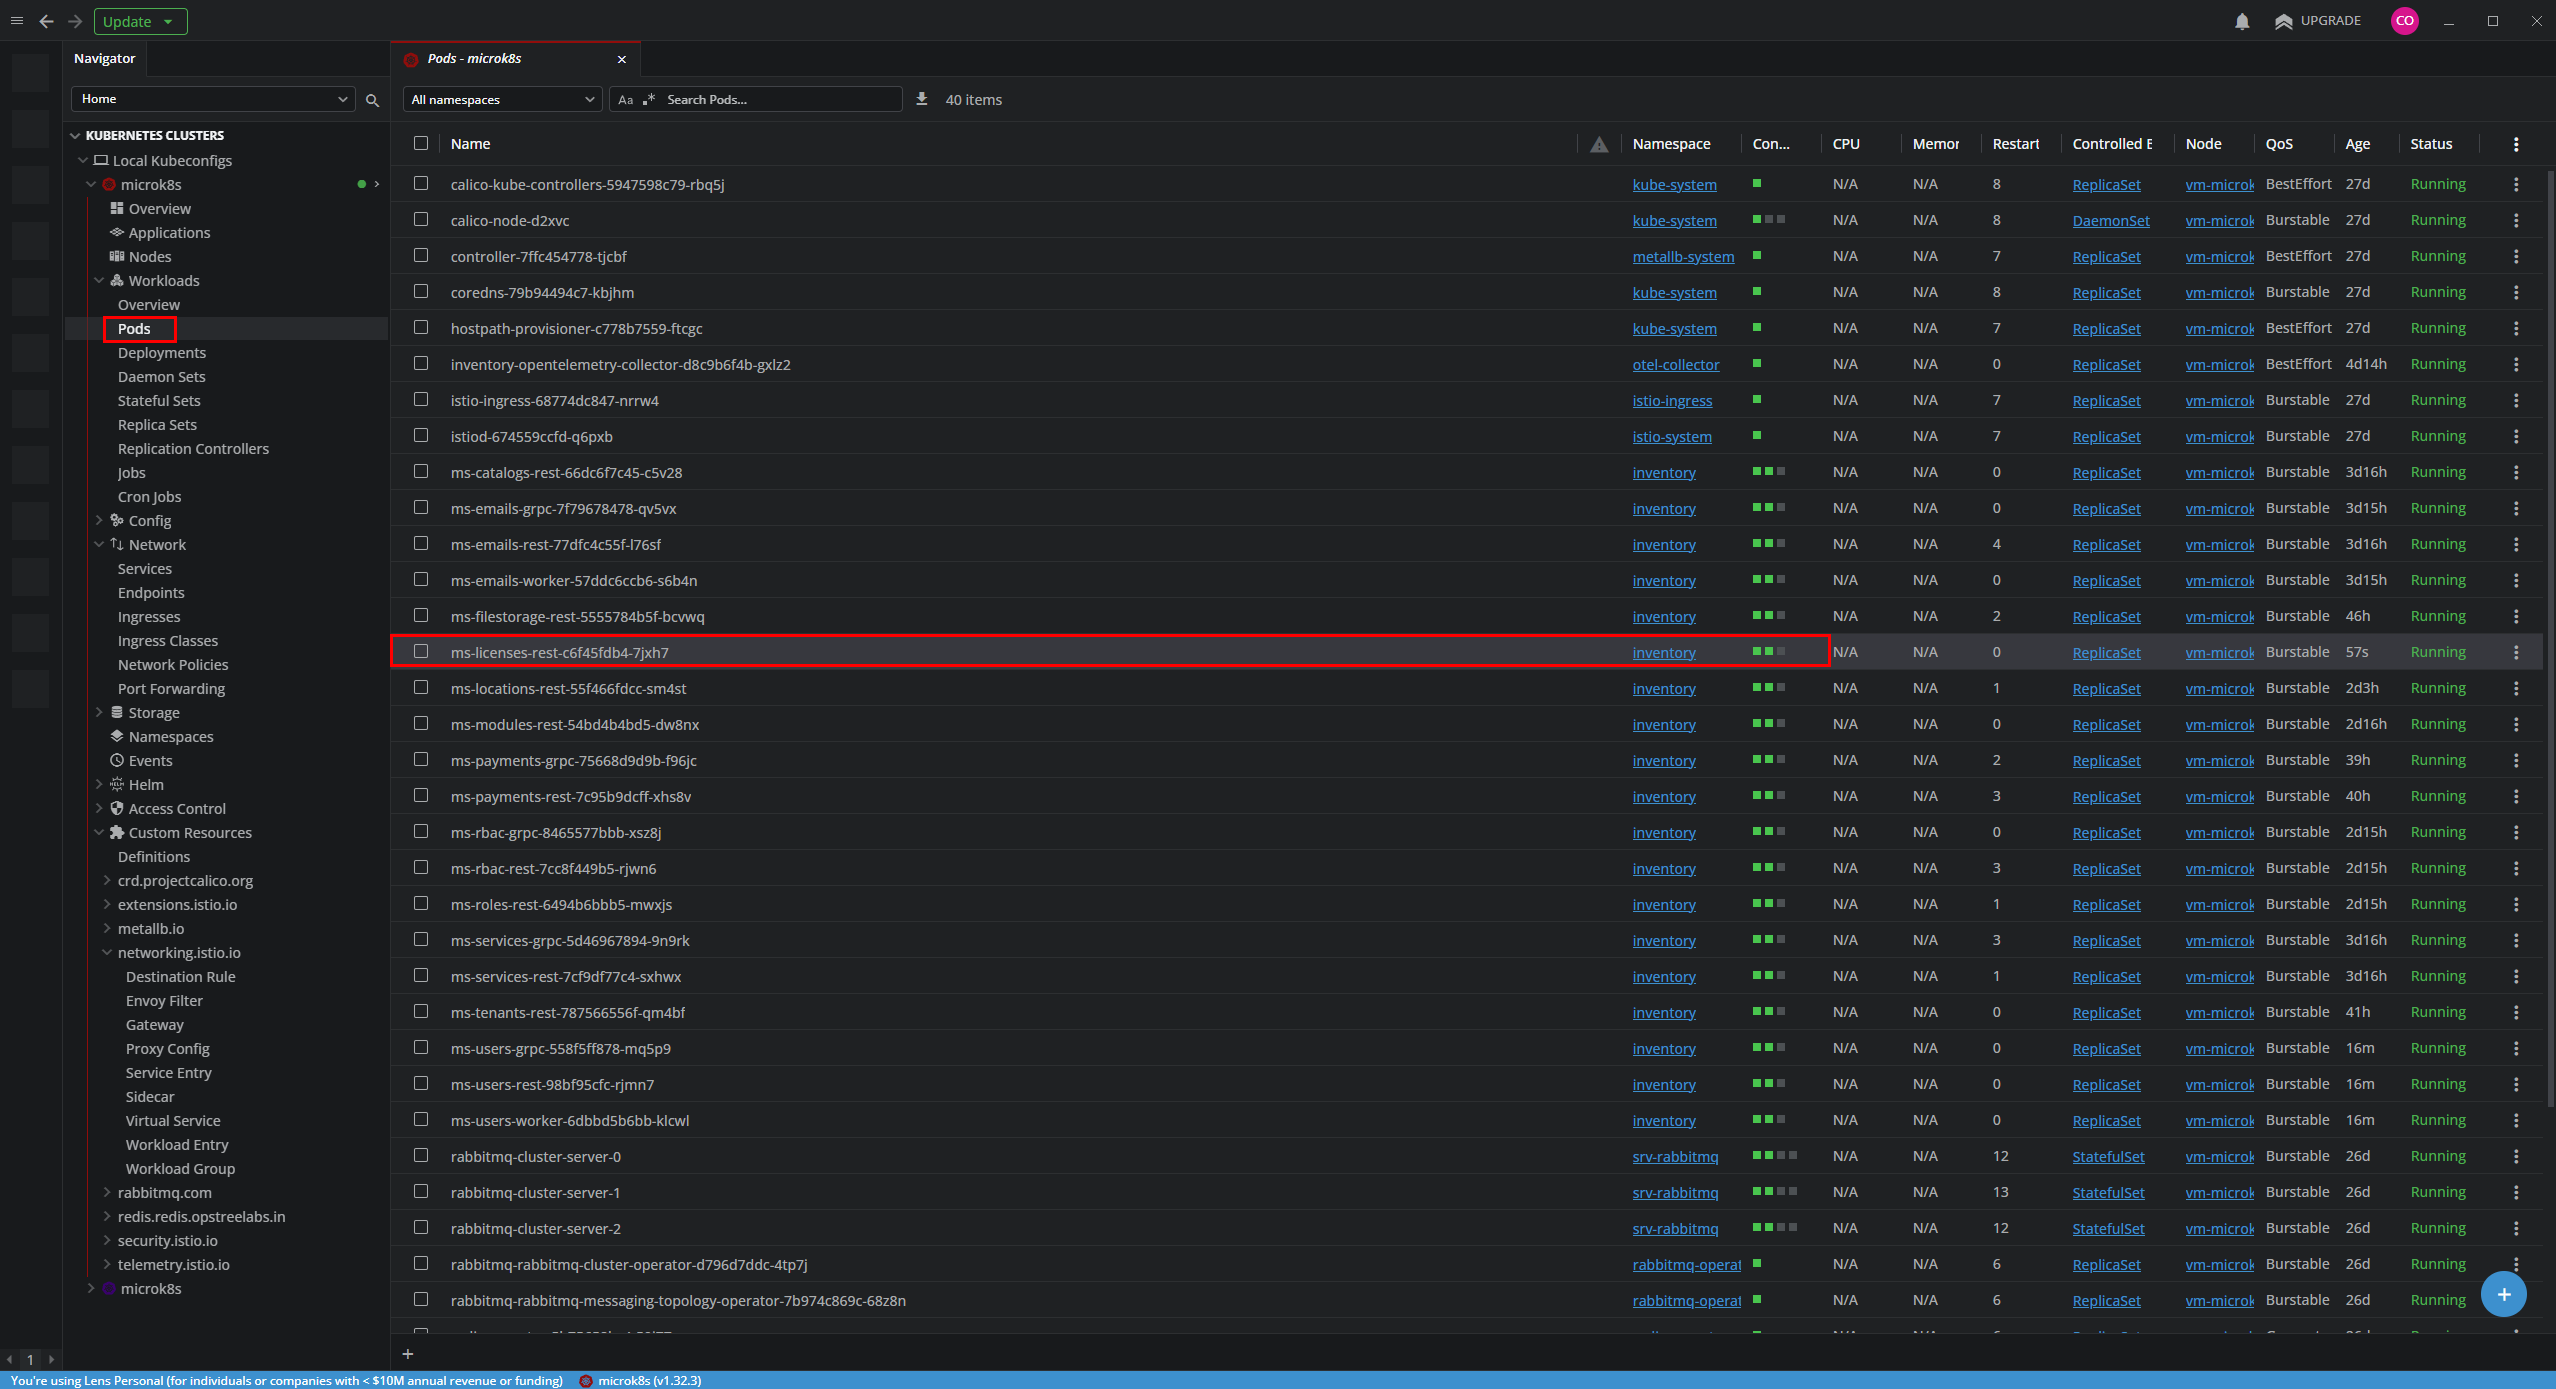The image size is (2556, 1389).
Task: Go forward with the right arrow
Action: click(x=75, y=21)
